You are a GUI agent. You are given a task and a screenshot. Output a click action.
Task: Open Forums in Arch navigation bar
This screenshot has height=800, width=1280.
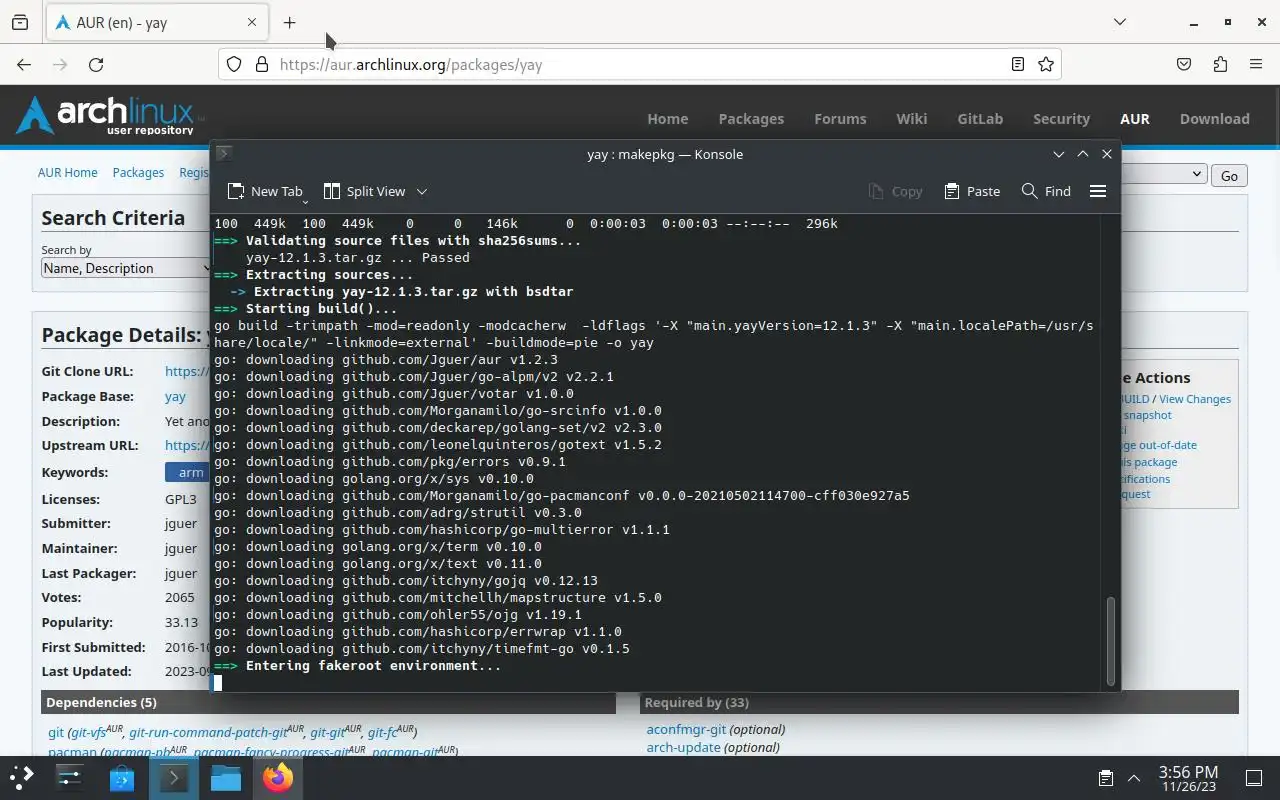click(840, 118)
